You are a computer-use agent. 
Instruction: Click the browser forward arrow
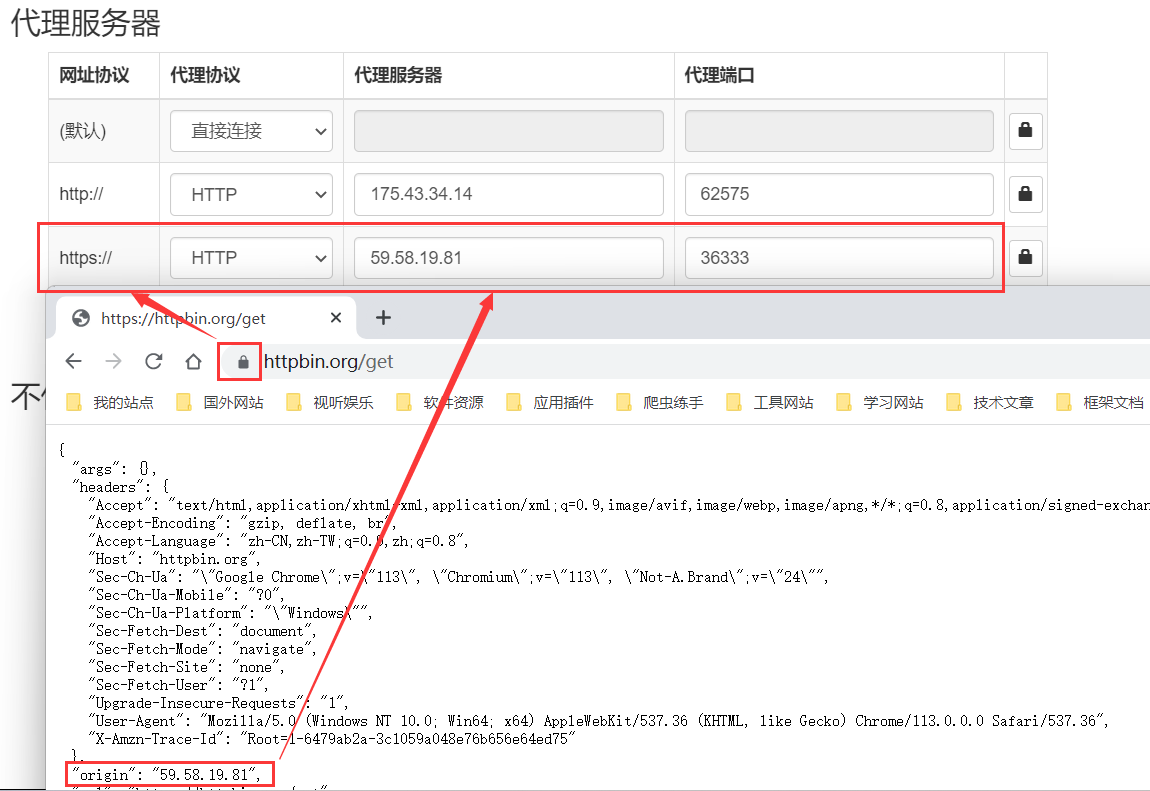(114, 361)
